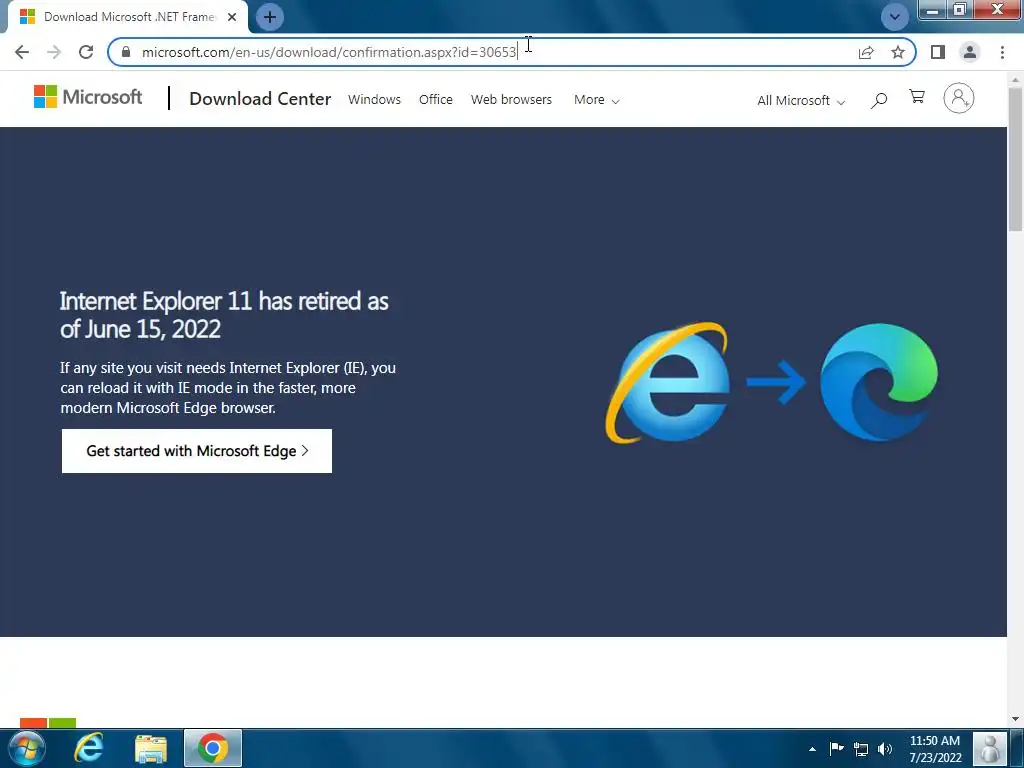The height and width of the screenshot is (768, 1024).
Task: Show hidden tray icons
Action: click(812, 749)
